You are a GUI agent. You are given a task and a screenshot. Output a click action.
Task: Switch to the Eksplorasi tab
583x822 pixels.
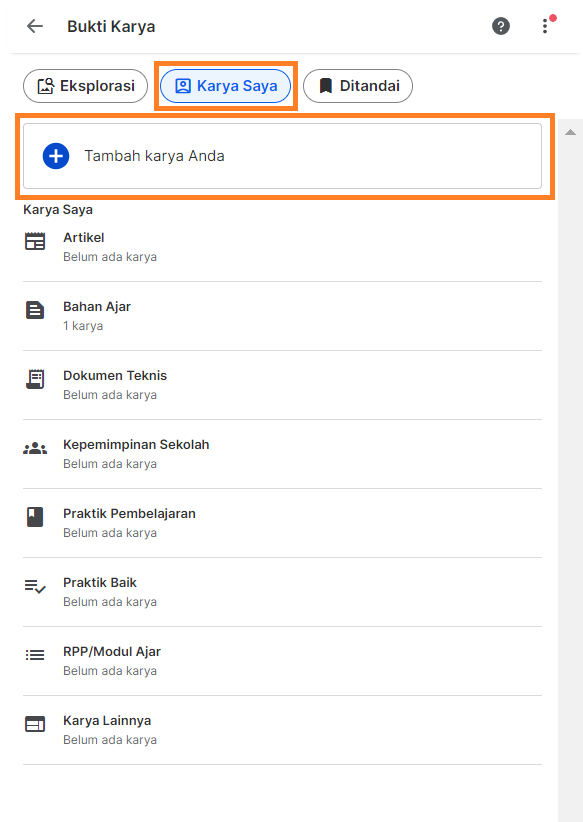[85, 86]
